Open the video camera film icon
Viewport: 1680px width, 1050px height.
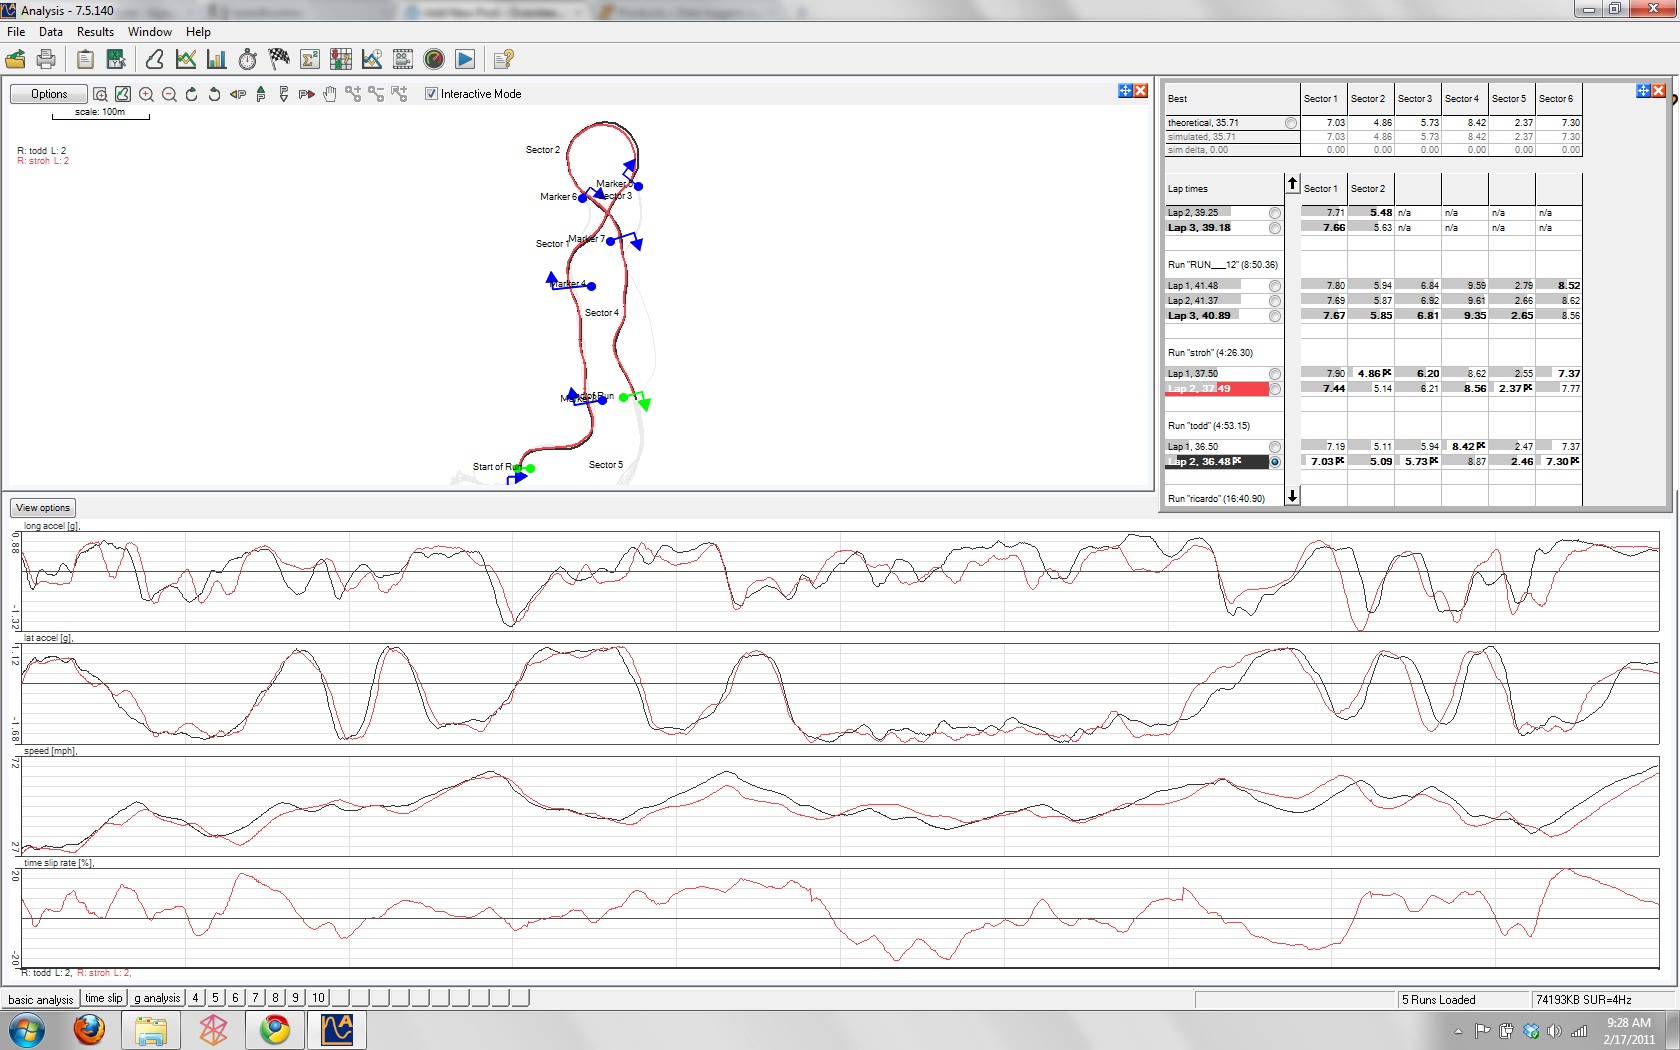(x=403, y=60)
